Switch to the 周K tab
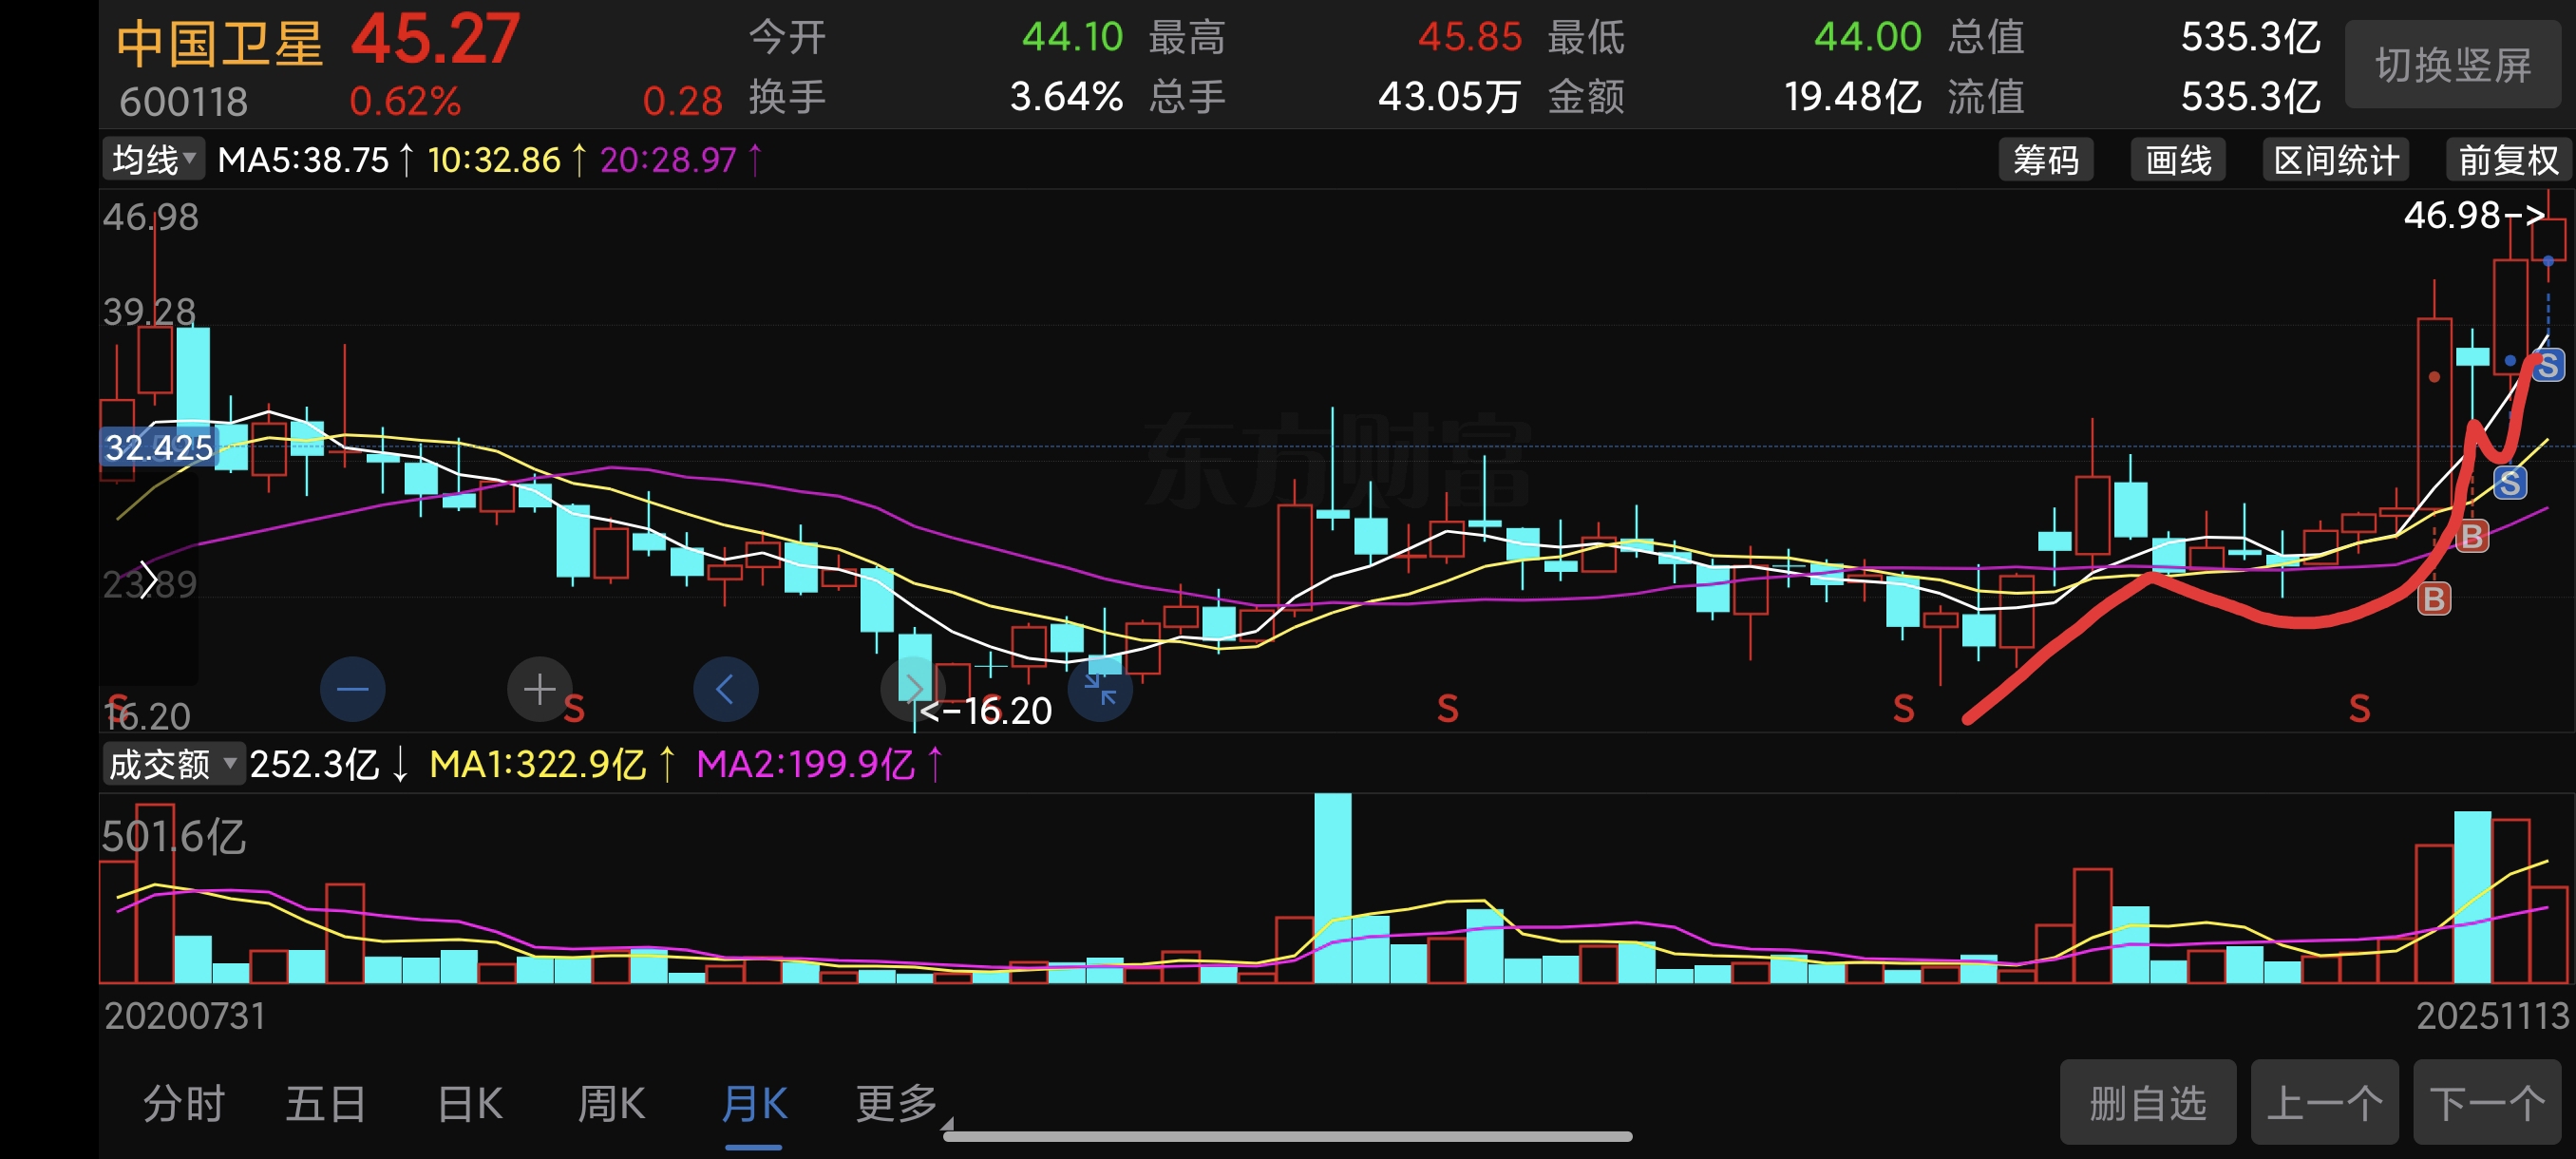 (x=611, y=1104)
